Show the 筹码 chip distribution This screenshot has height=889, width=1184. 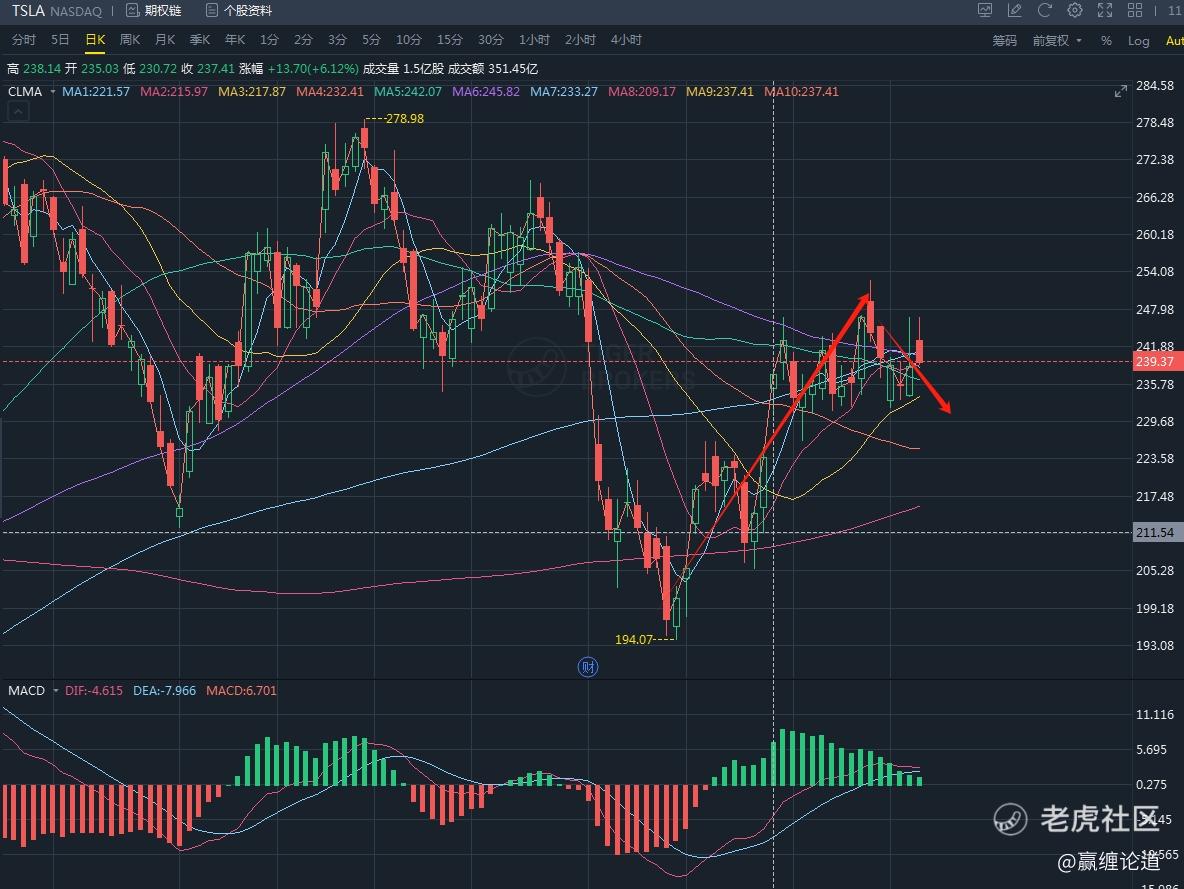(x=1004, y=41)
